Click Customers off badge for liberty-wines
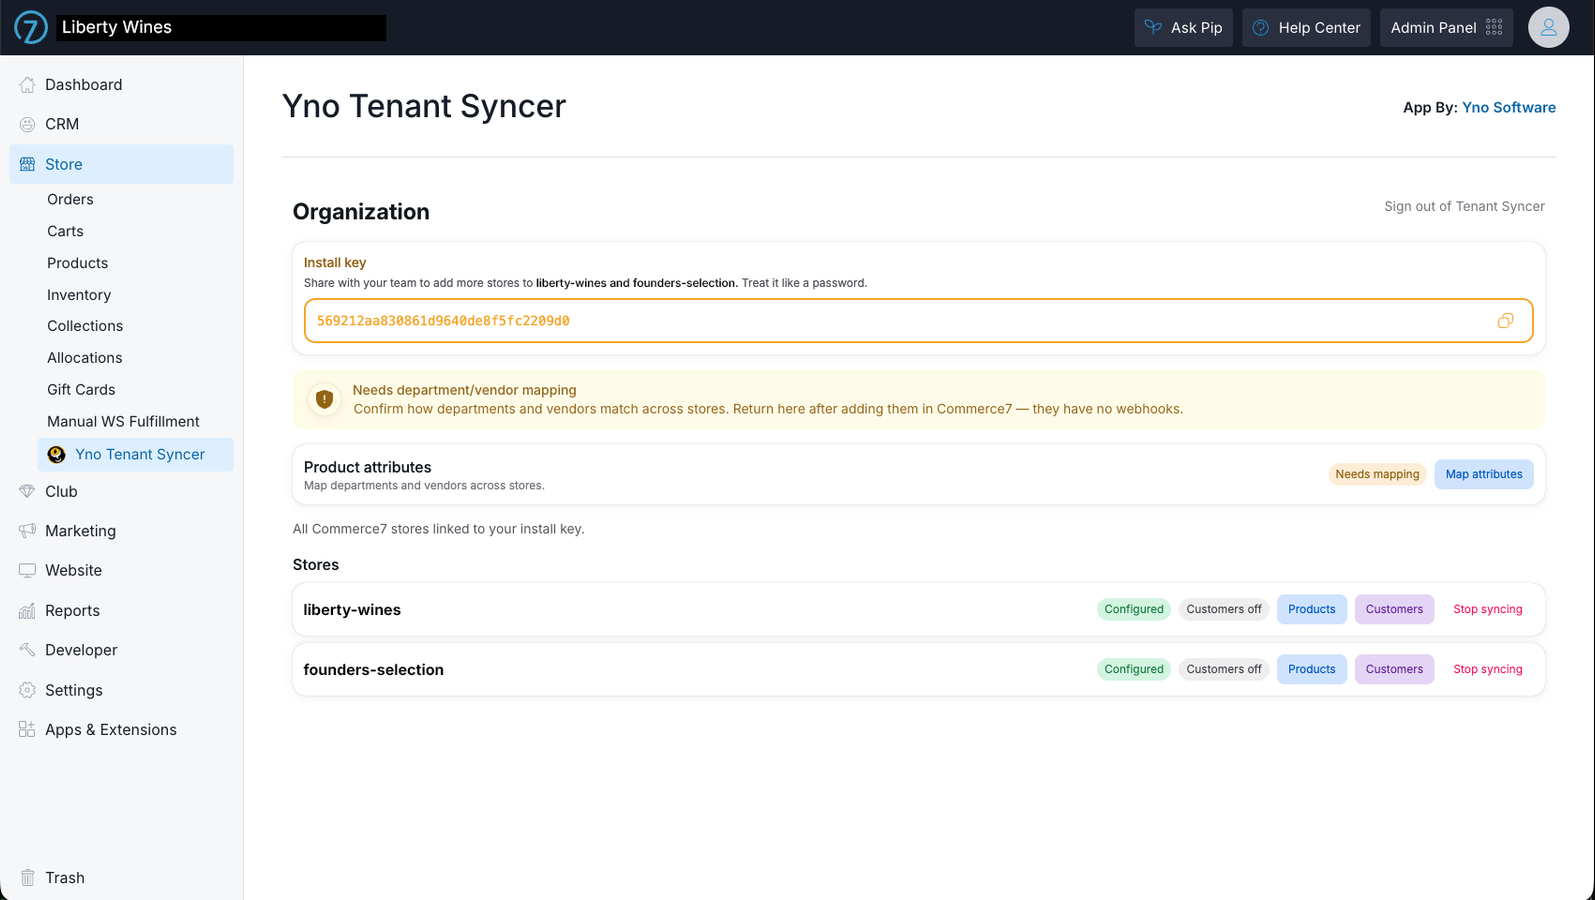The width and height of the screenshot is (1595, 900). [x=1224, y=609]
